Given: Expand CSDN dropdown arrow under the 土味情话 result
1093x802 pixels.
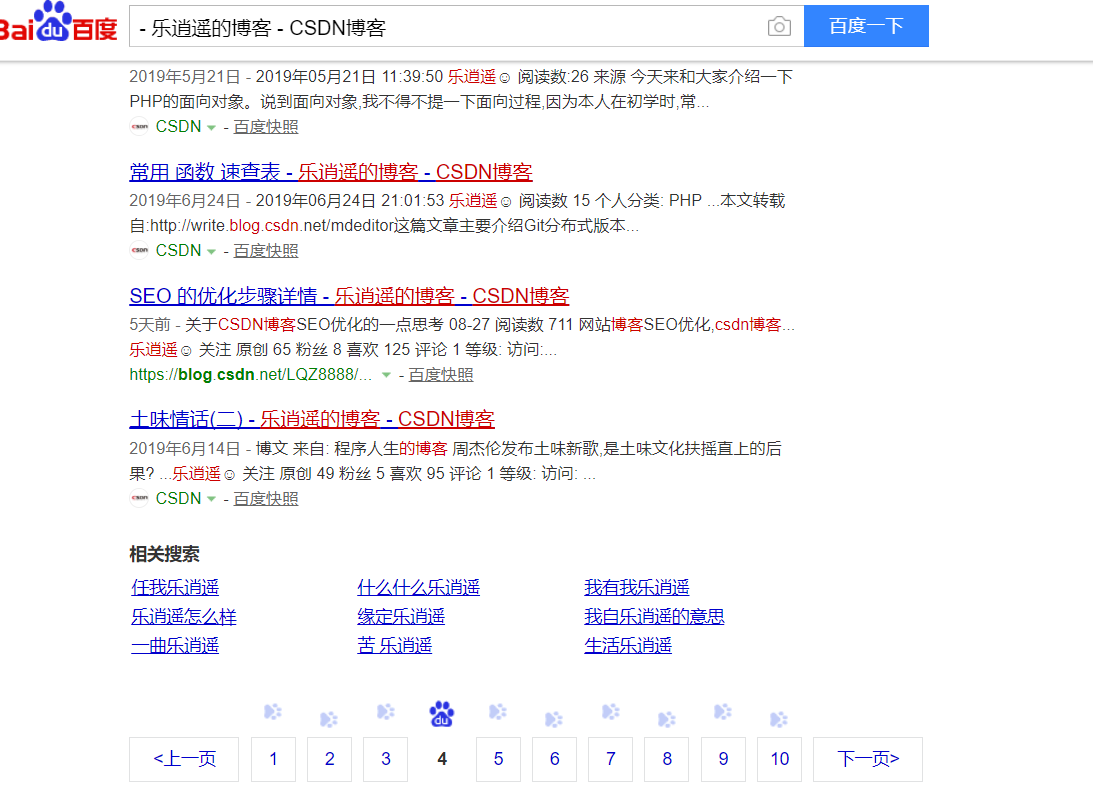Looking at the screenshot, I should [211, 500].
